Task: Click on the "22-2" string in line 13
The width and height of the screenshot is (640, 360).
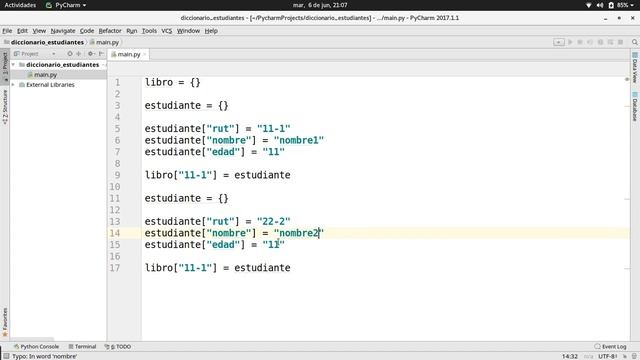Action: click(x=273, y=221)
